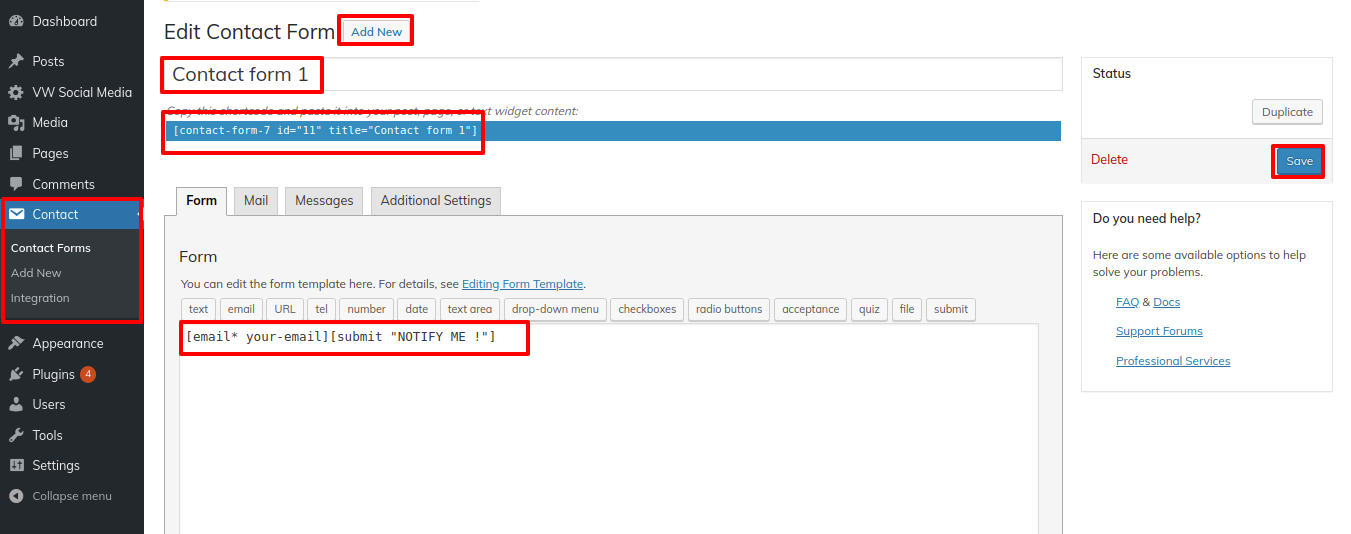Viewport: 1351px width, 534px height.
Task: Open VW Social Media gear icon
Action: point(16,92)
